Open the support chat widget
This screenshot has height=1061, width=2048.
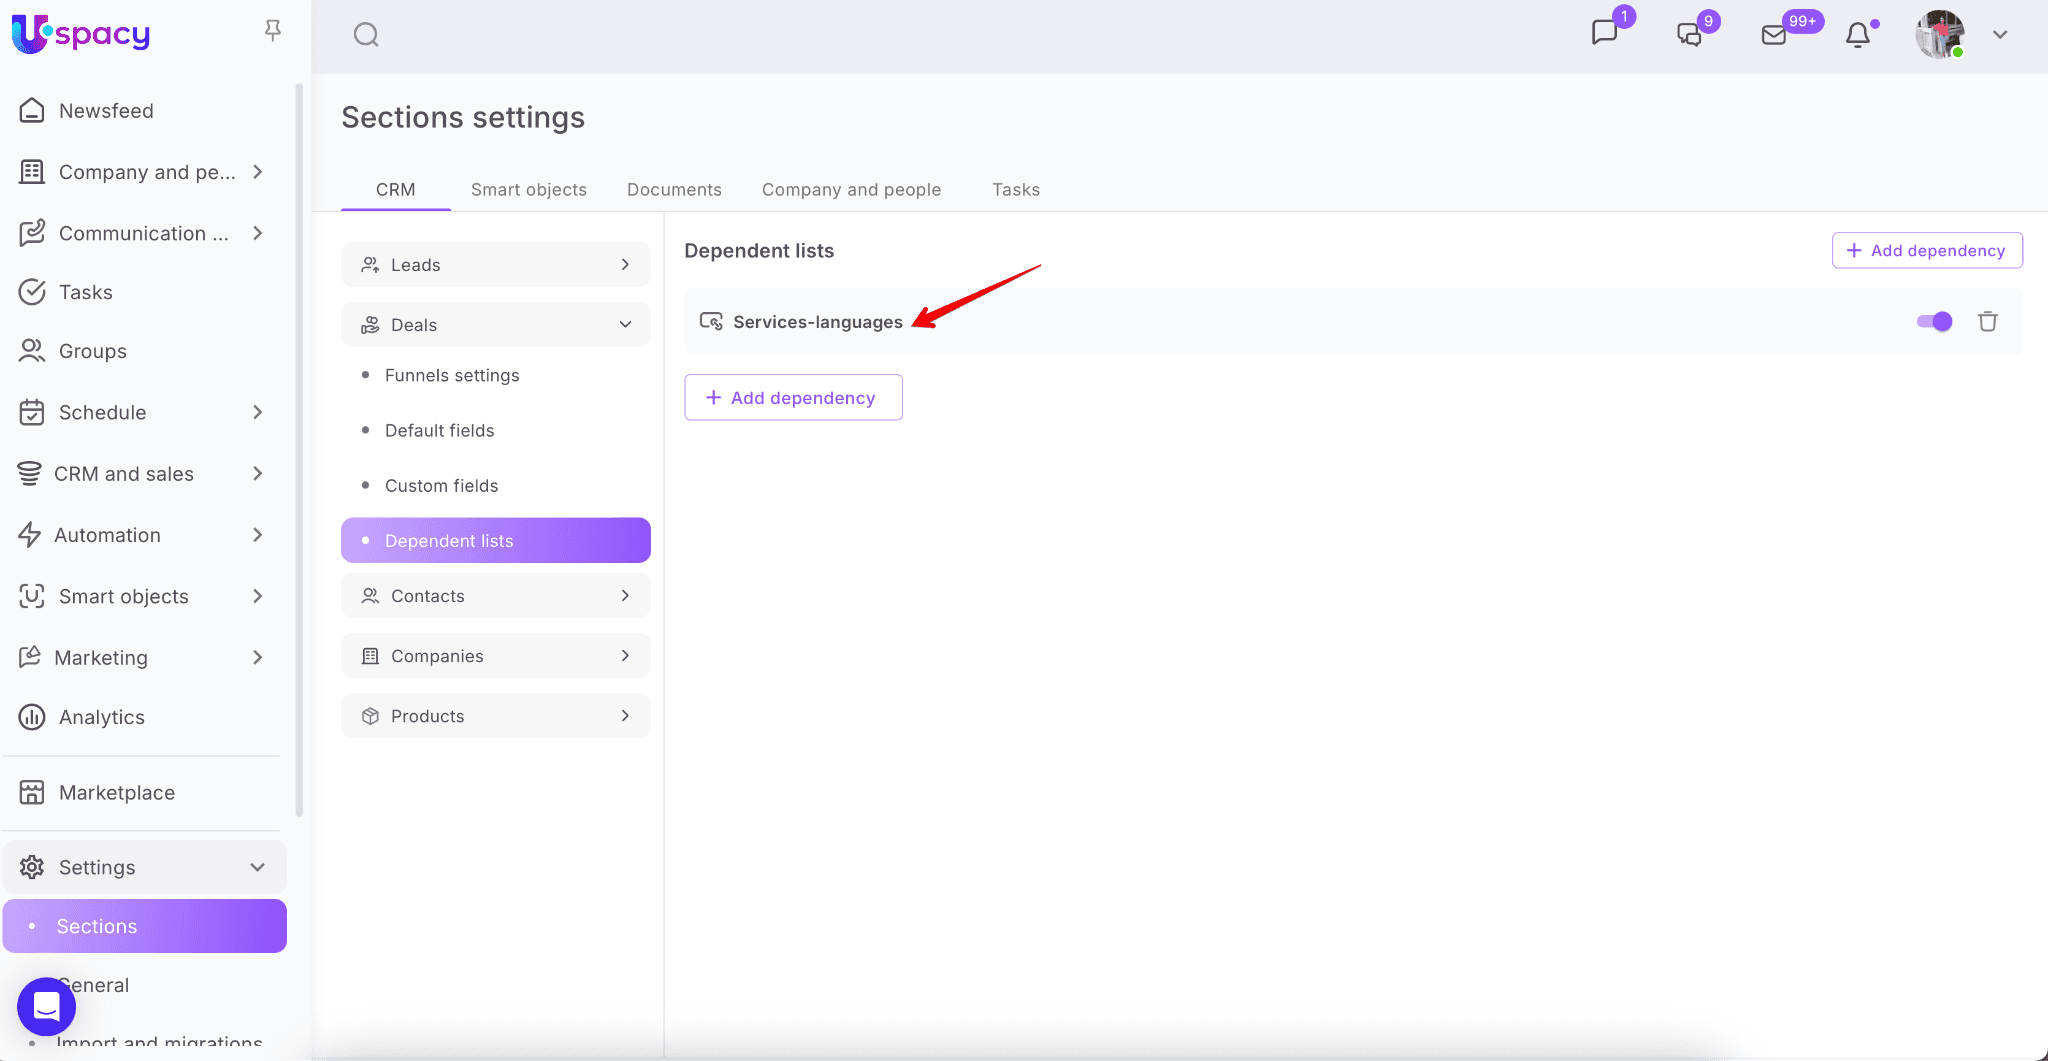46,1006
